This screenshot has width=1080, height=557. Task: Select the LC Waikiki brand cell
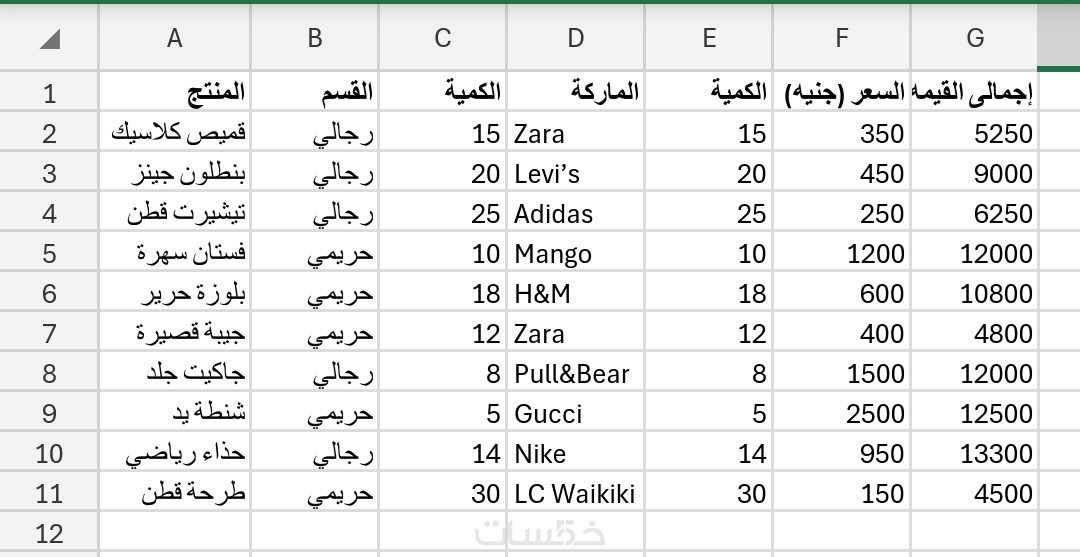575,494
